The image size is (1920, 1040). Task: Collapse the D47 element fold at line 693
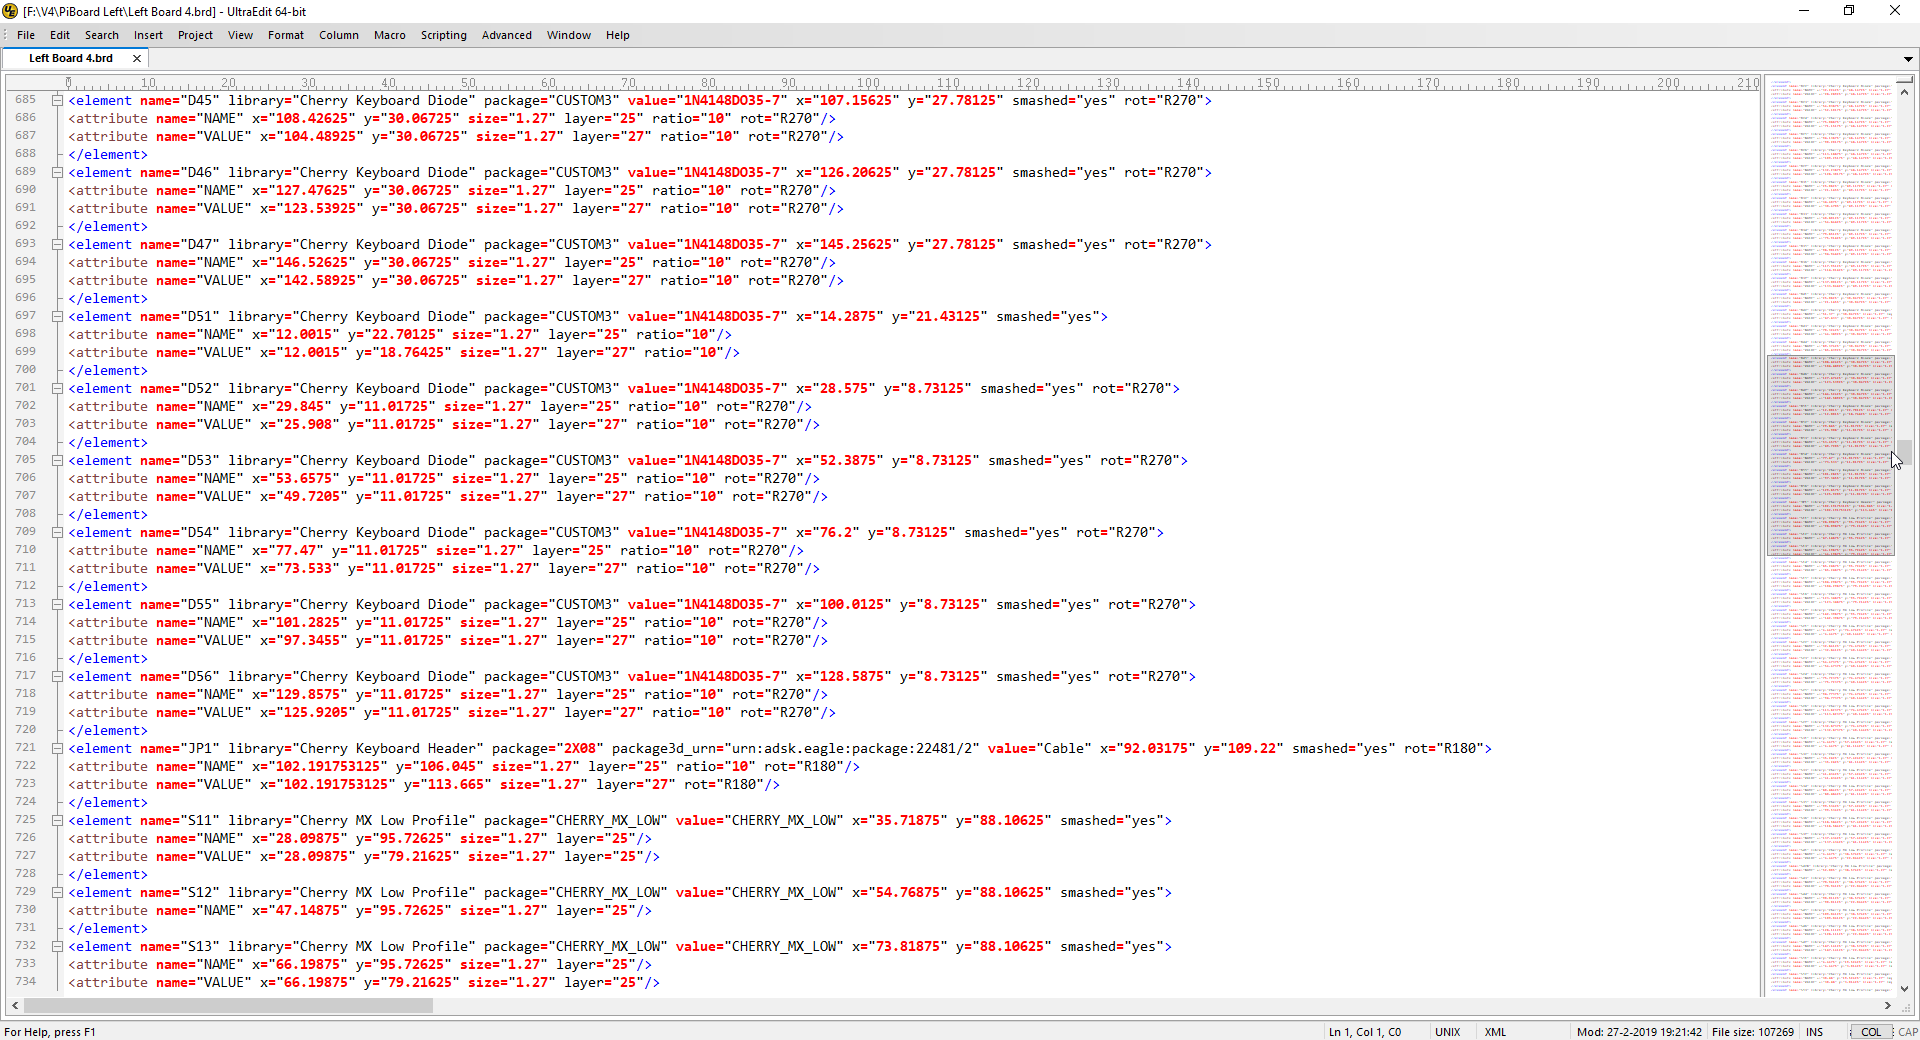[x=58, y=245]
